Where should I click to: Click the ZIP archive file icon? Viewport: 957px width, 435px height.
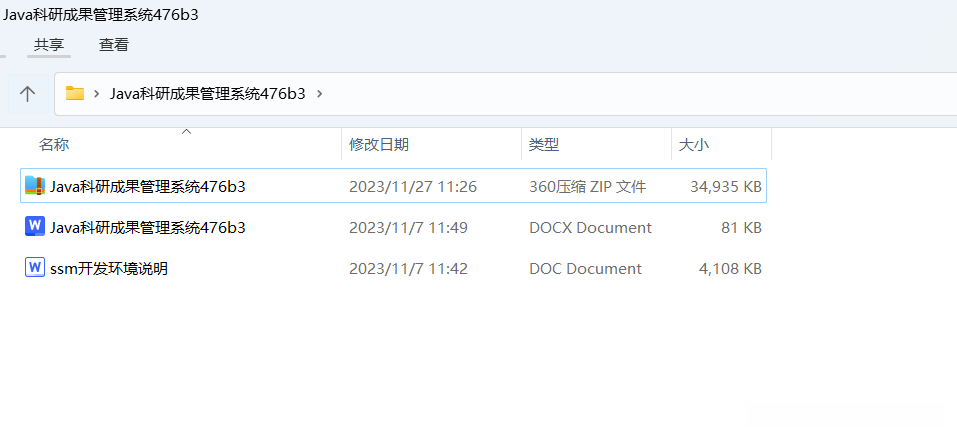tap(35, 186)
